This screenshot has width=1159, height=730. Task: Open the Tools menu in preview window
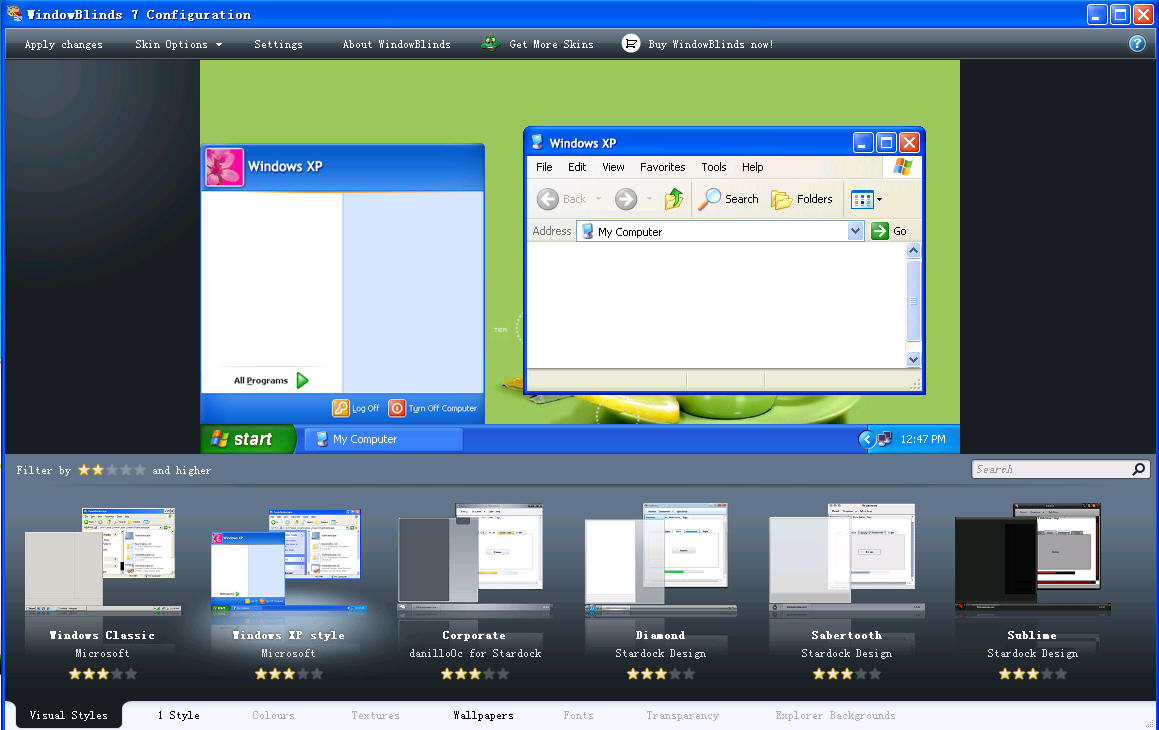pyautogui.click(x=713, y=167)
